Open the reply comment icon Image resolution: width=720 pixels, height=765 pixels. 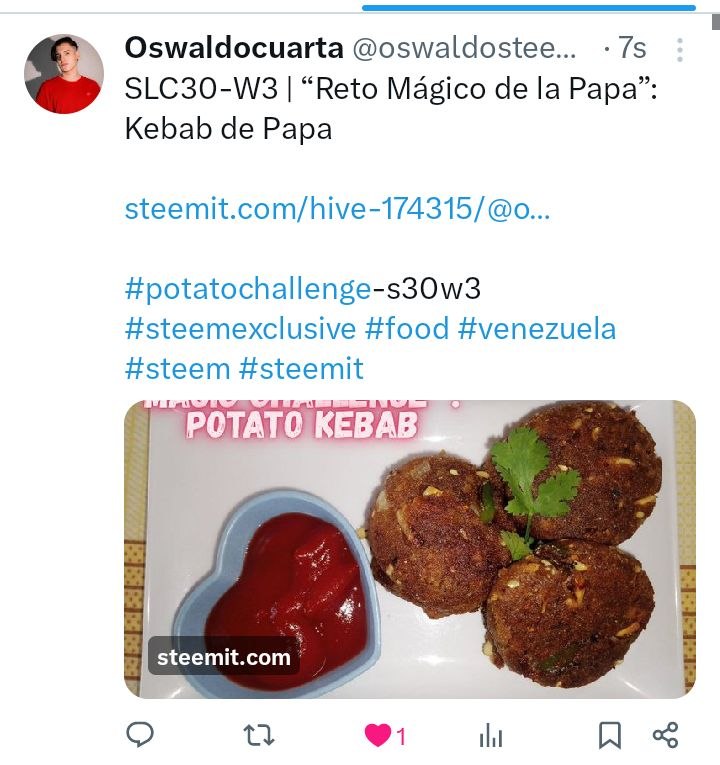point(140,734)
